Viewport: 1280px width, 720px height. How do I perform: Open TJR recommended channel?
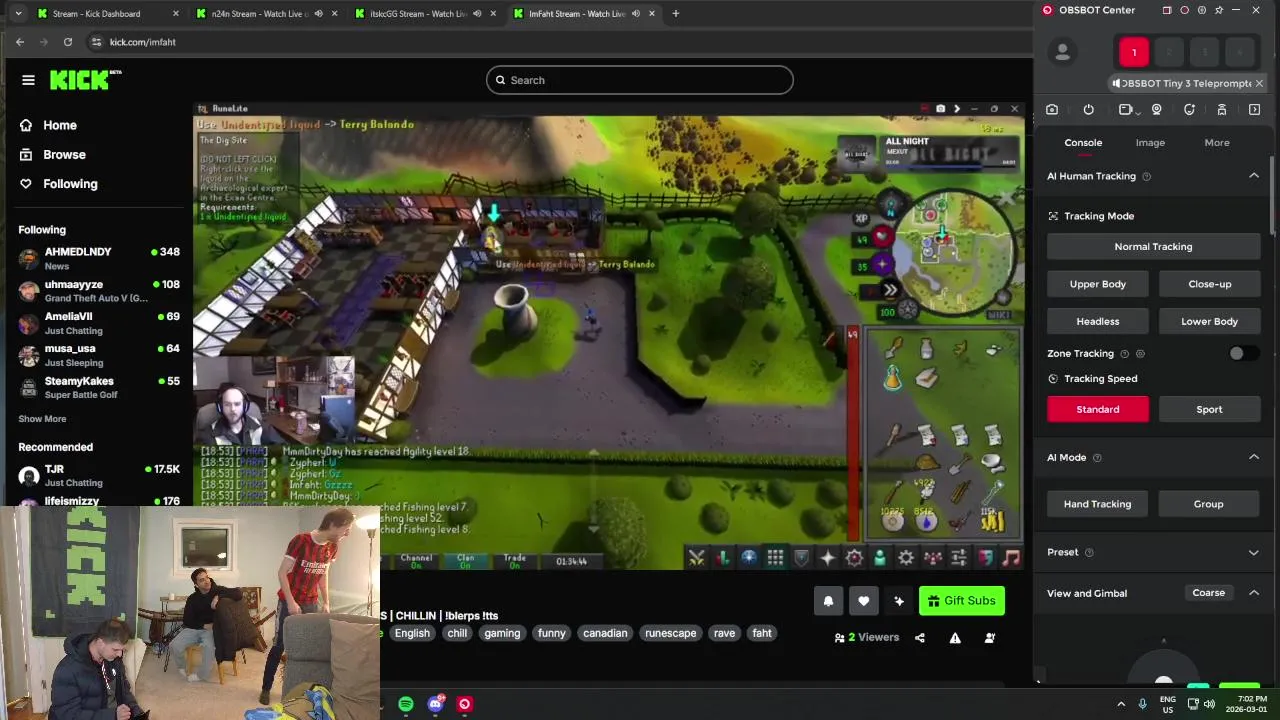[98, 476]
